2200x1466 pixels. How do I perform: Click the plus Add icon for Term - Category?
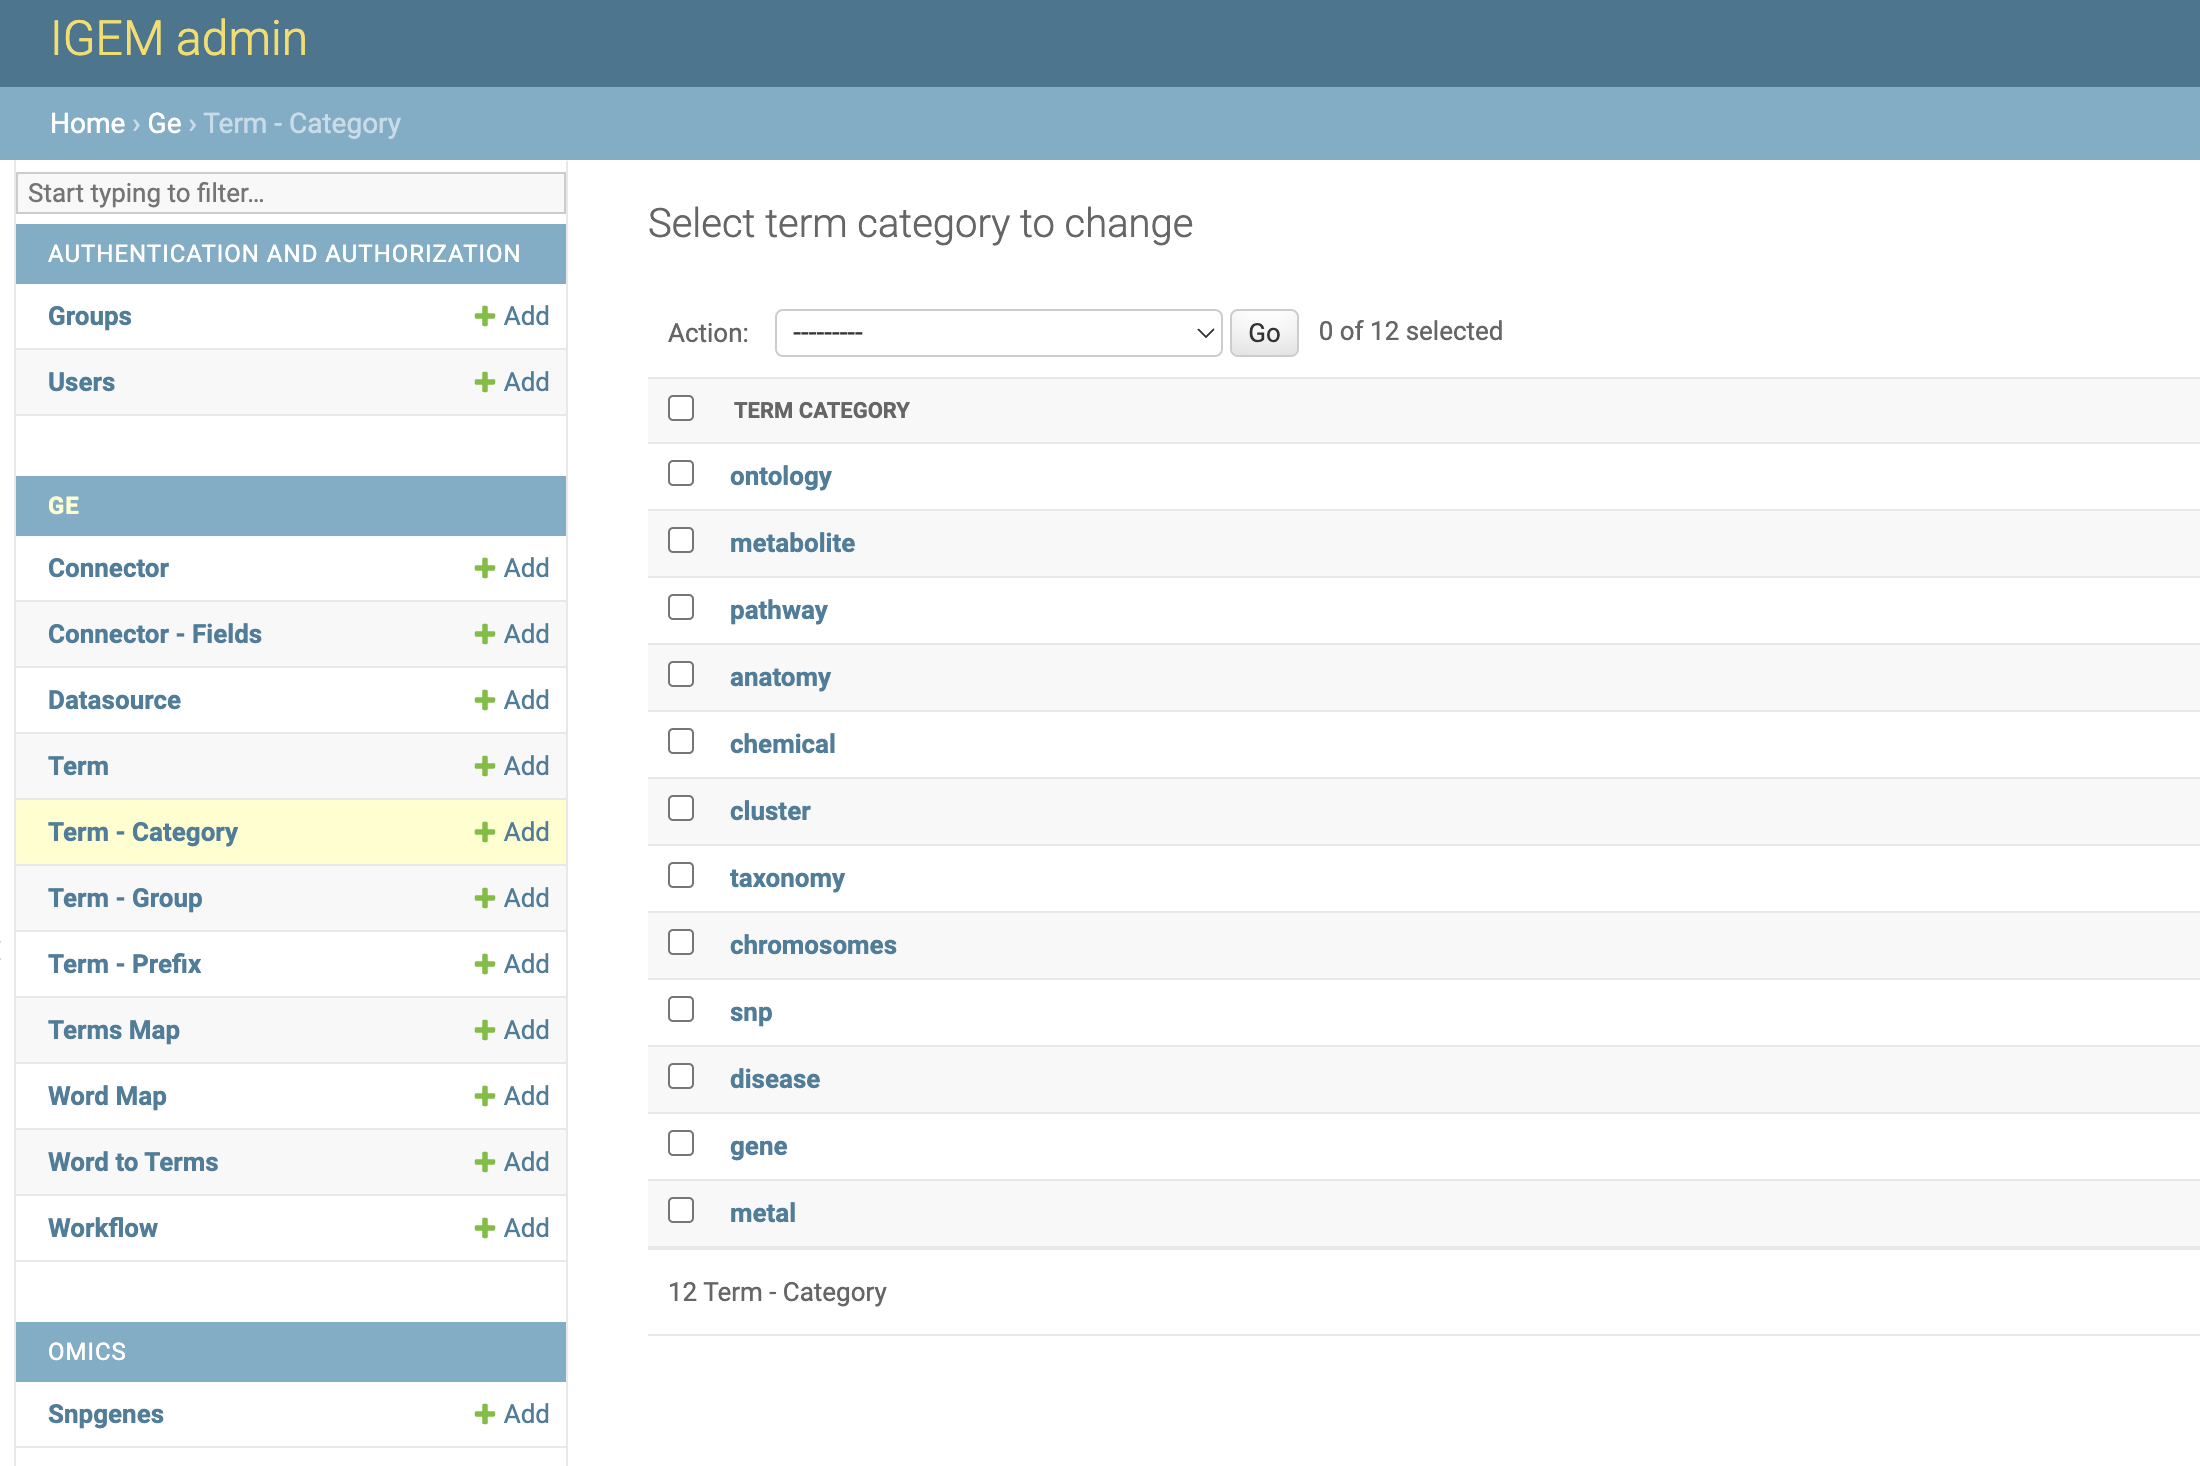(x=485, y=832)
